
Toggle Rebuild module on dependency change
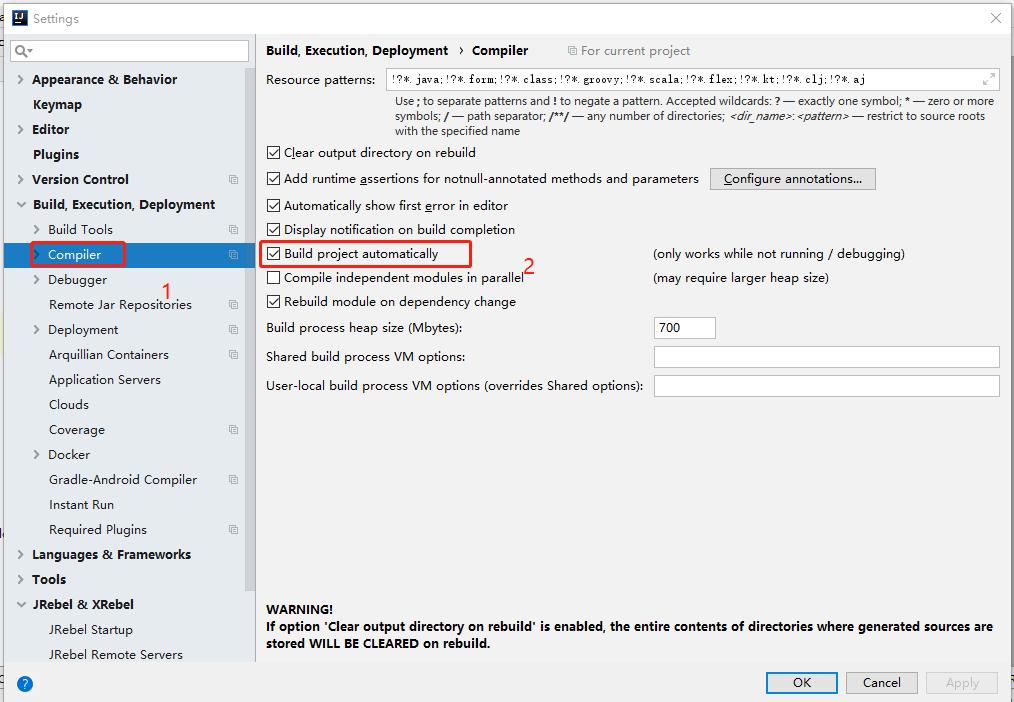274,302
